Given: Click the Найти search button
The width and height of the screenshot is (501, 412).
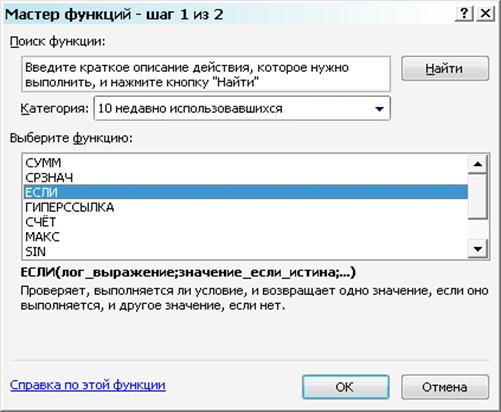Looking at the screenshot, I should [445, 69].
